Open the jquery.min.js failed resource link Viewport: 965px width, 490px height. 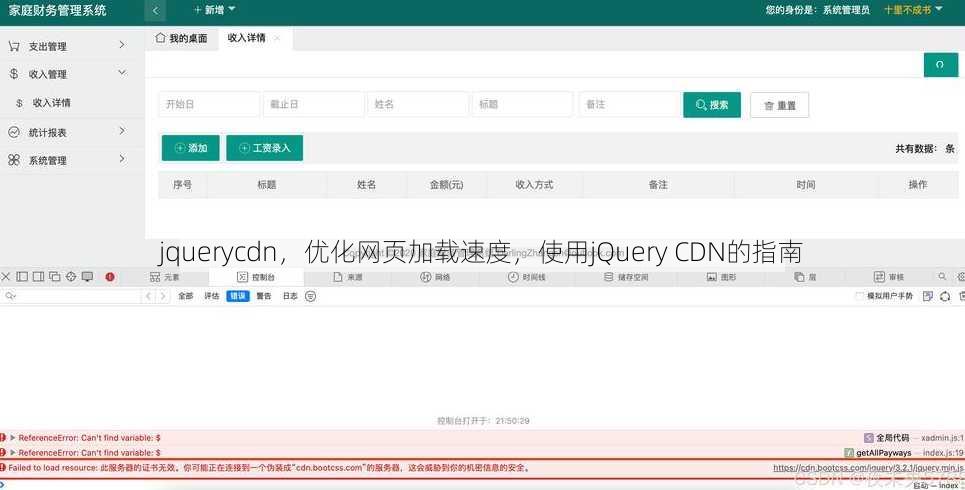[868, 468]
